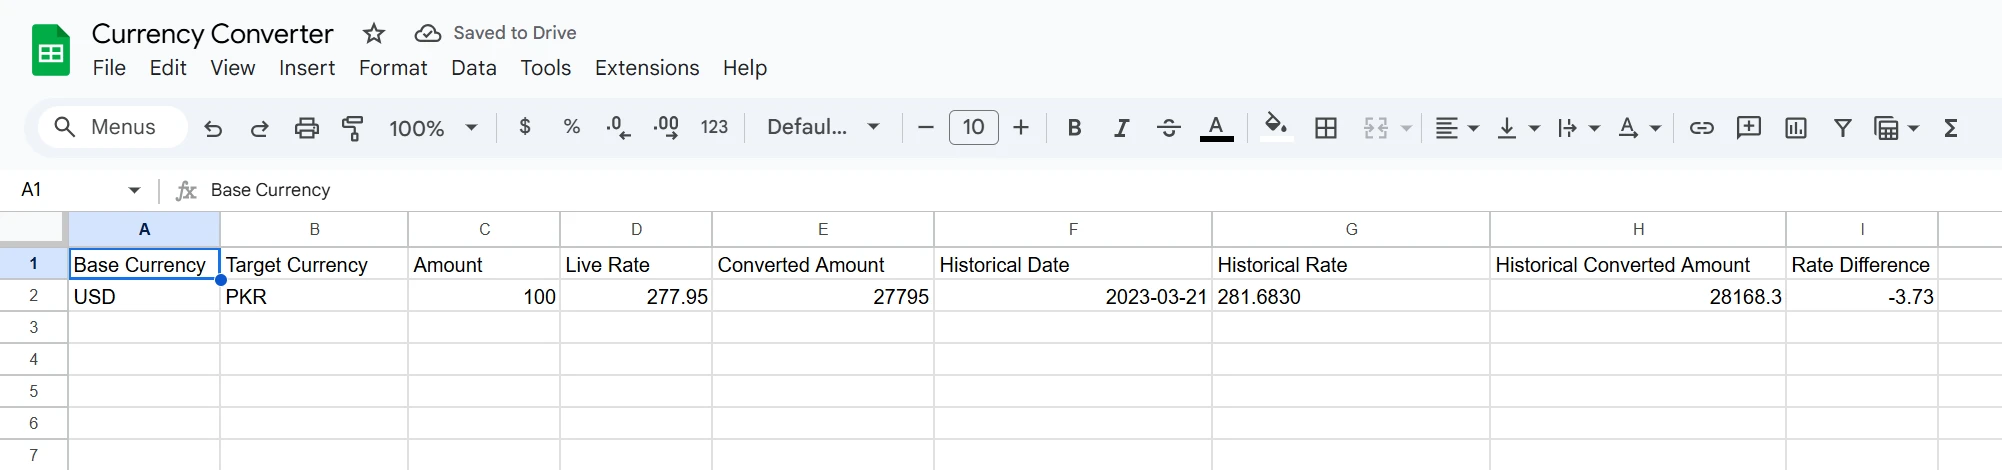Viewport: 2002px width, 470px height.
Task: Star the Currency Converter document
Action: [x=374, y=33]
